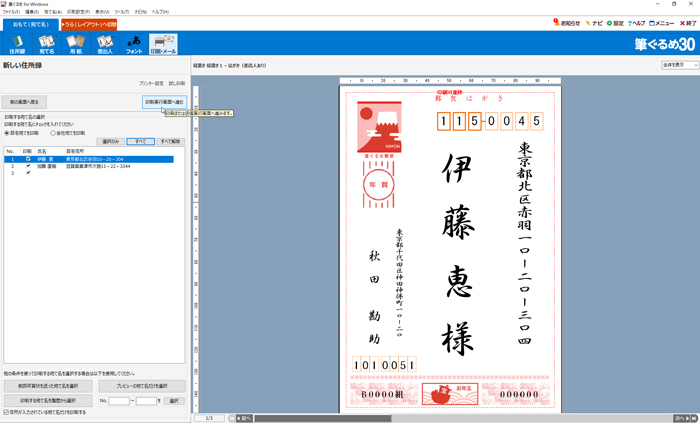This screenshot has height=423, width=700.
Task: Open the 差出人 sender toolbar icon
Action: pos(105,44)
